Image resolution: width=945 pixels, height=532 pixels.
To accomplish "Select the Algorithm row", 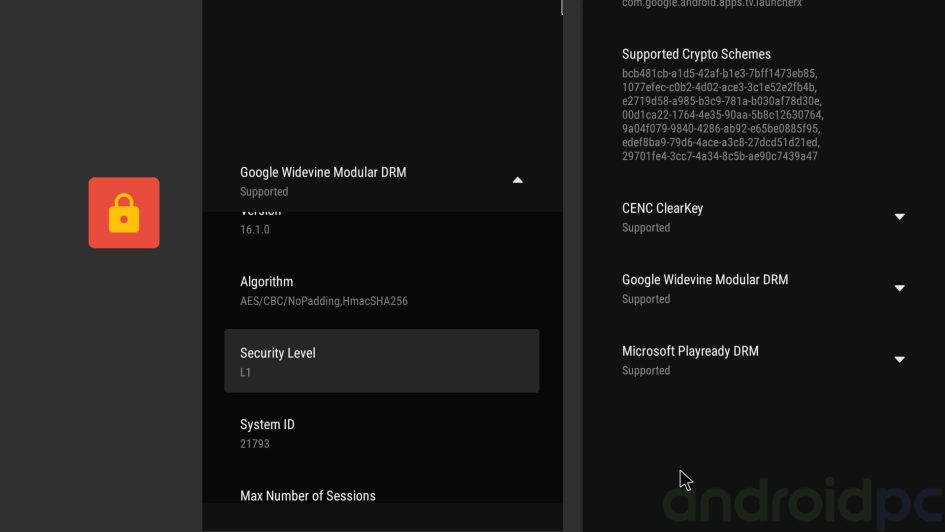I will (381, 290).
